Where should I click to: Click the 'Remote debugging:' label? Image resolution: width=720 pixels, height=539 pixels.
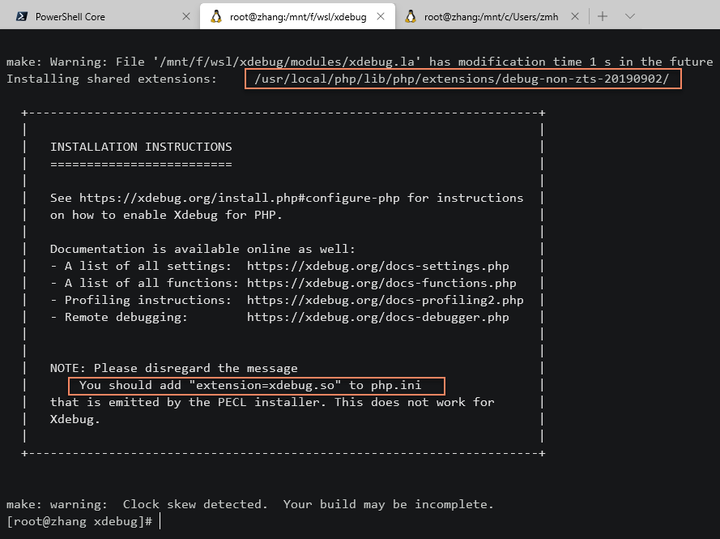tap(126, 317)
